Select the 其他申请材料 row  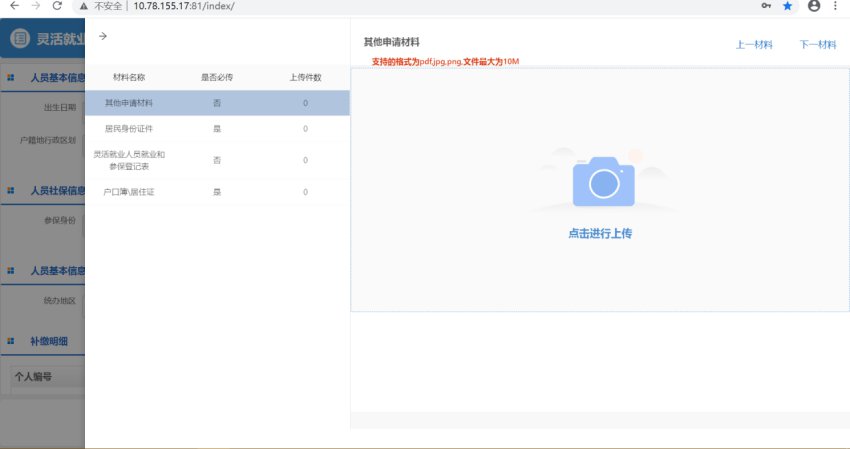click(128, 103)
